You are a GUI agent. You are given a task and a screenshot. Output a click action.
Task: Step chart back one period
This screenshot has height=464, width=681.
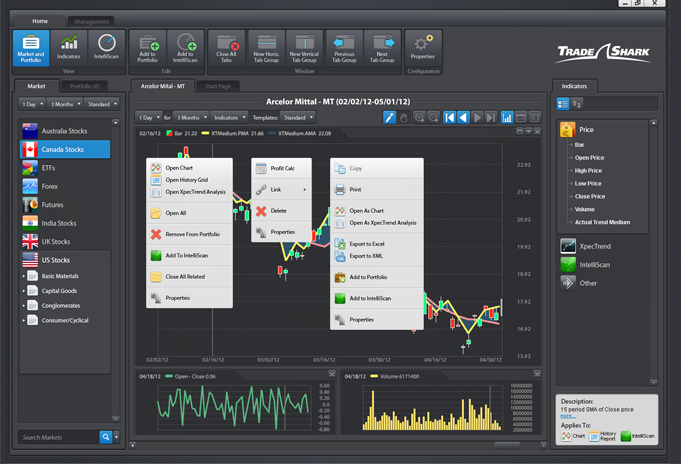point(463,117)
